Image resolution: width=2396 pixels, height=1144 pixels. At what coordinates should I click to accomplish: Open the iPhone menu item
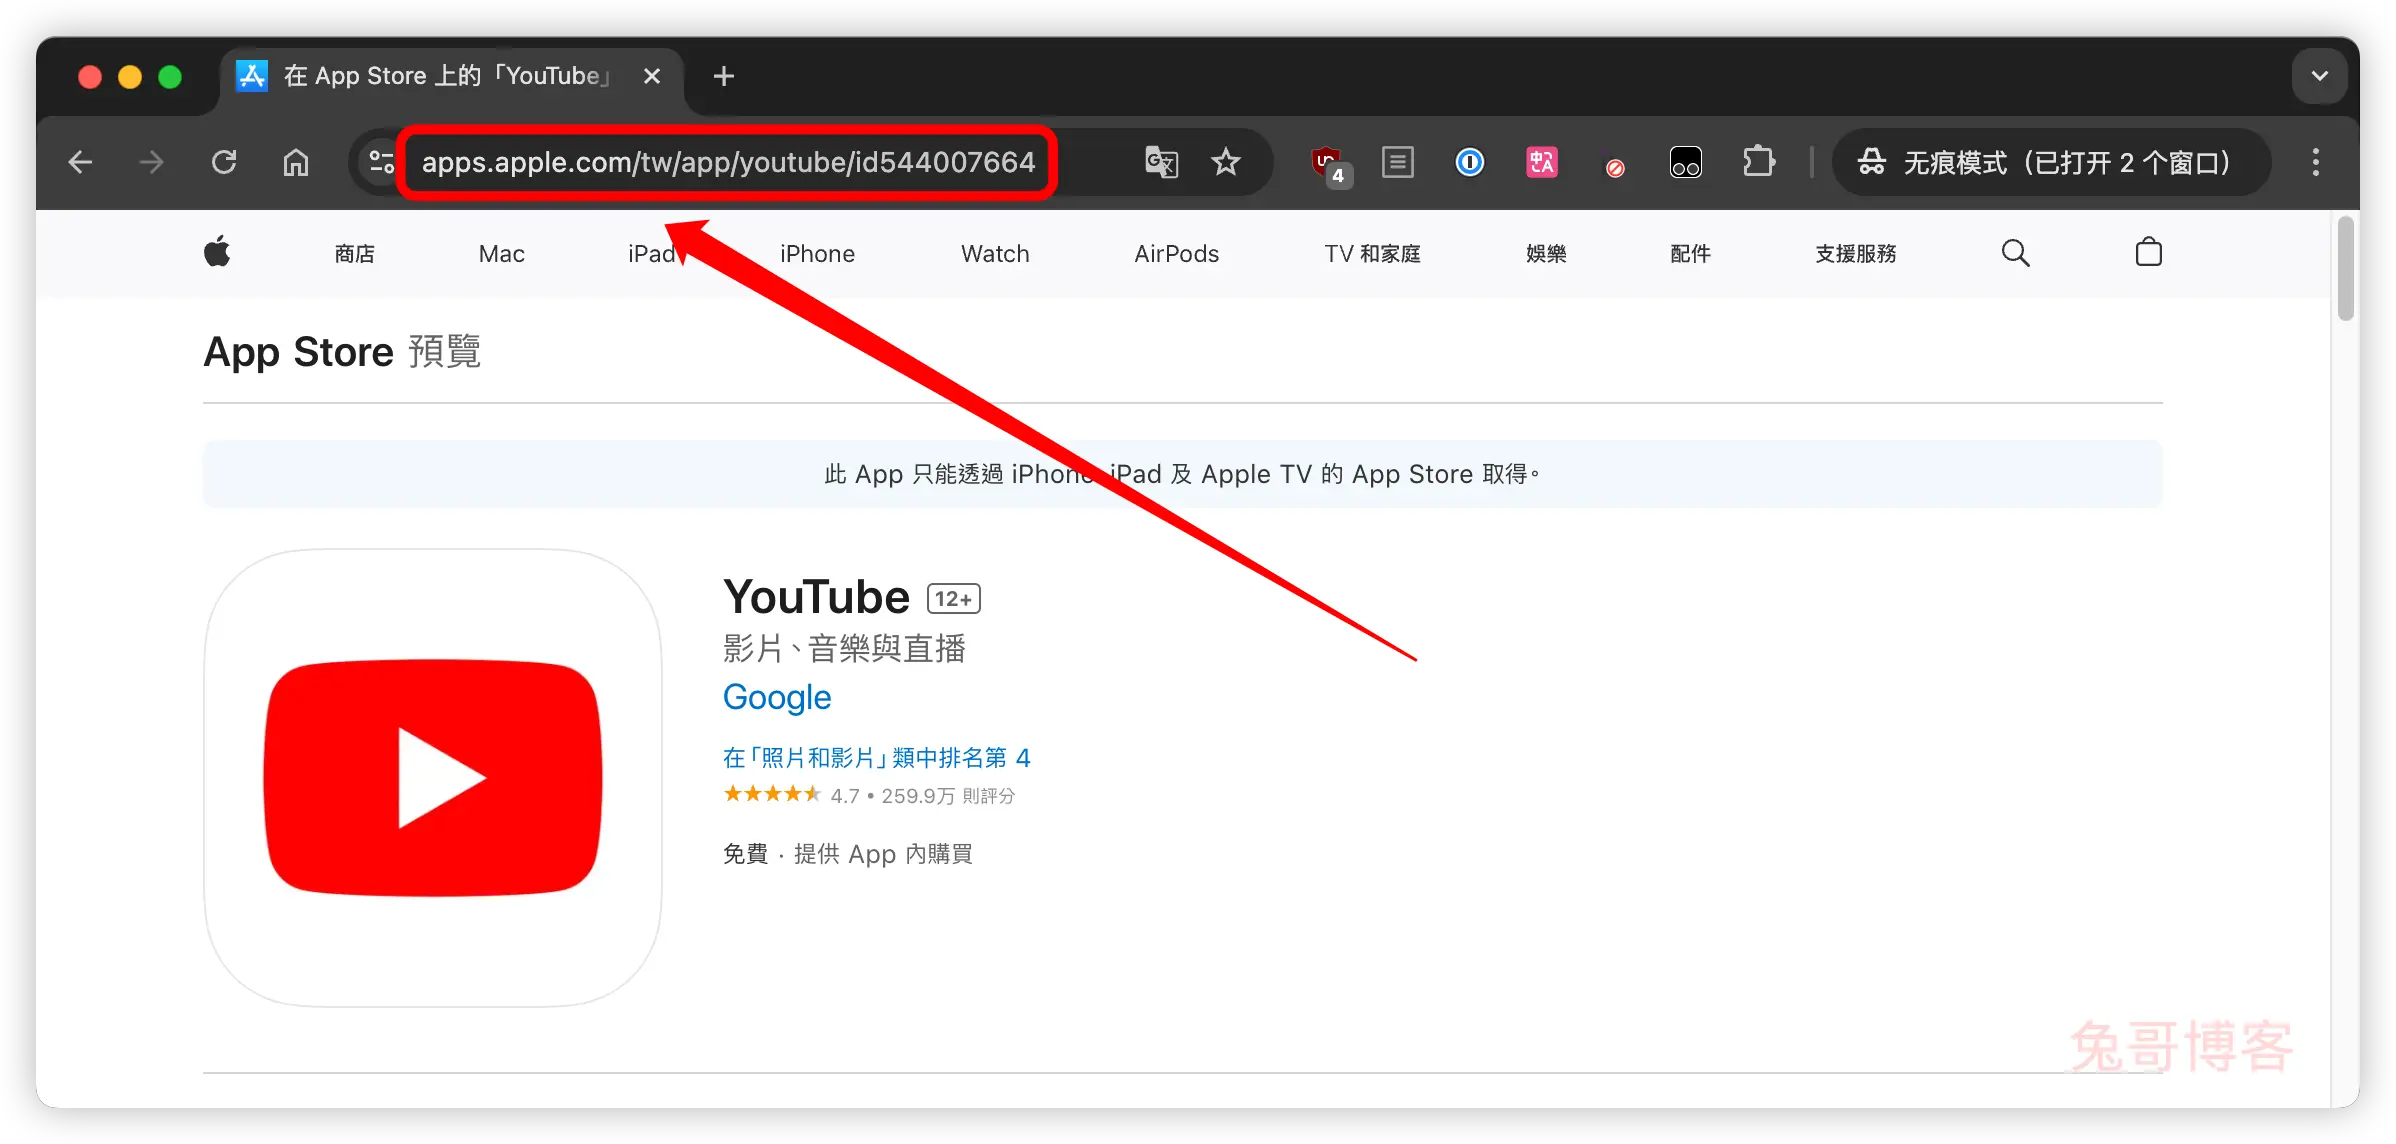(817, 254)
